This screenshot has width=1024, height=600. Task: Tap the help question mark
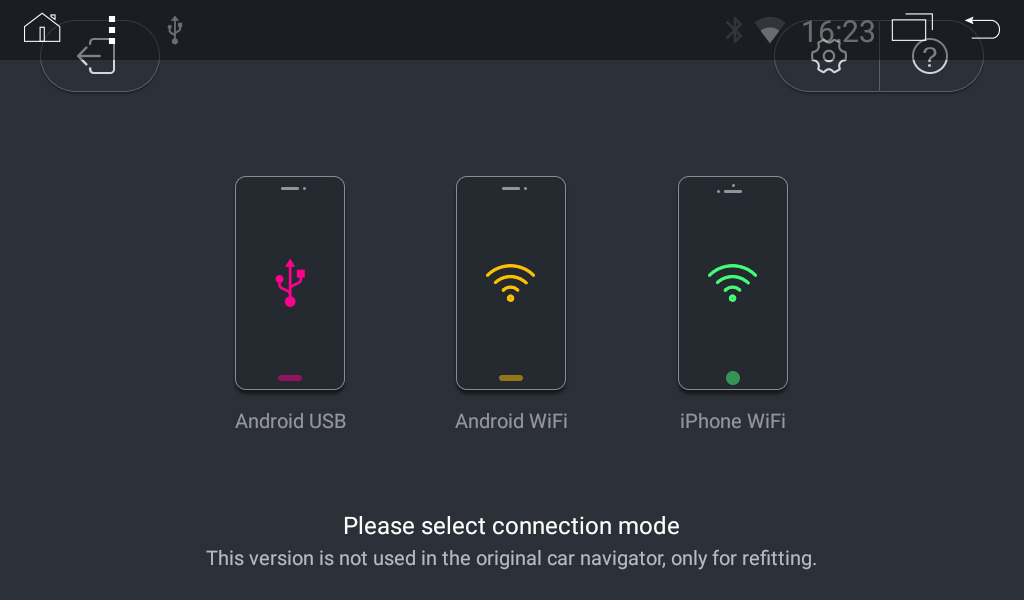point(930,57)
